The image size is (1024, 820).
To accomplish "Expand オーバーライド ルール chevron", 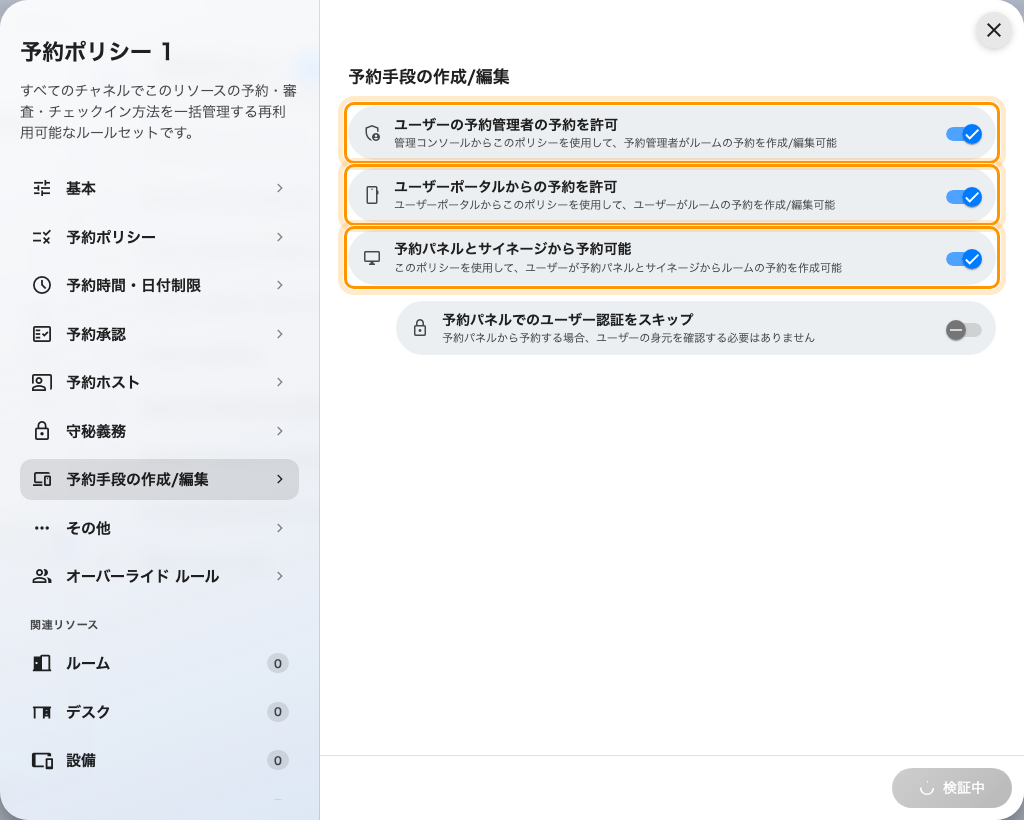I will tap(280, 576).
